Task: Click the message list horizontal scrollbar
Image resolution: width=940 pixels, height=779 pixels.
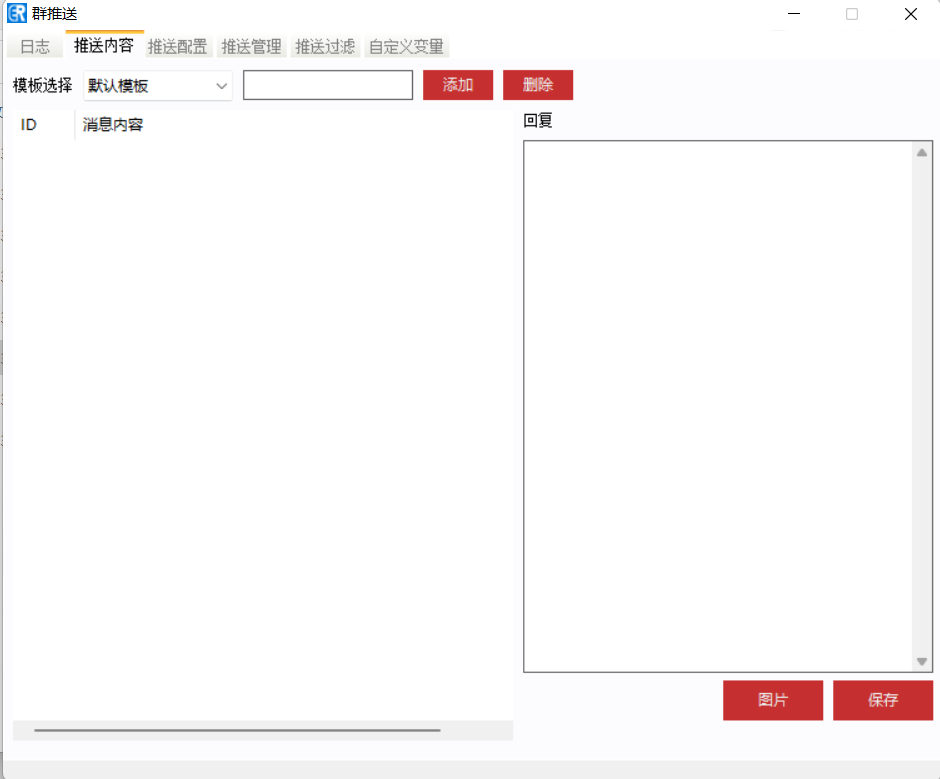Action: pos(237,730)
